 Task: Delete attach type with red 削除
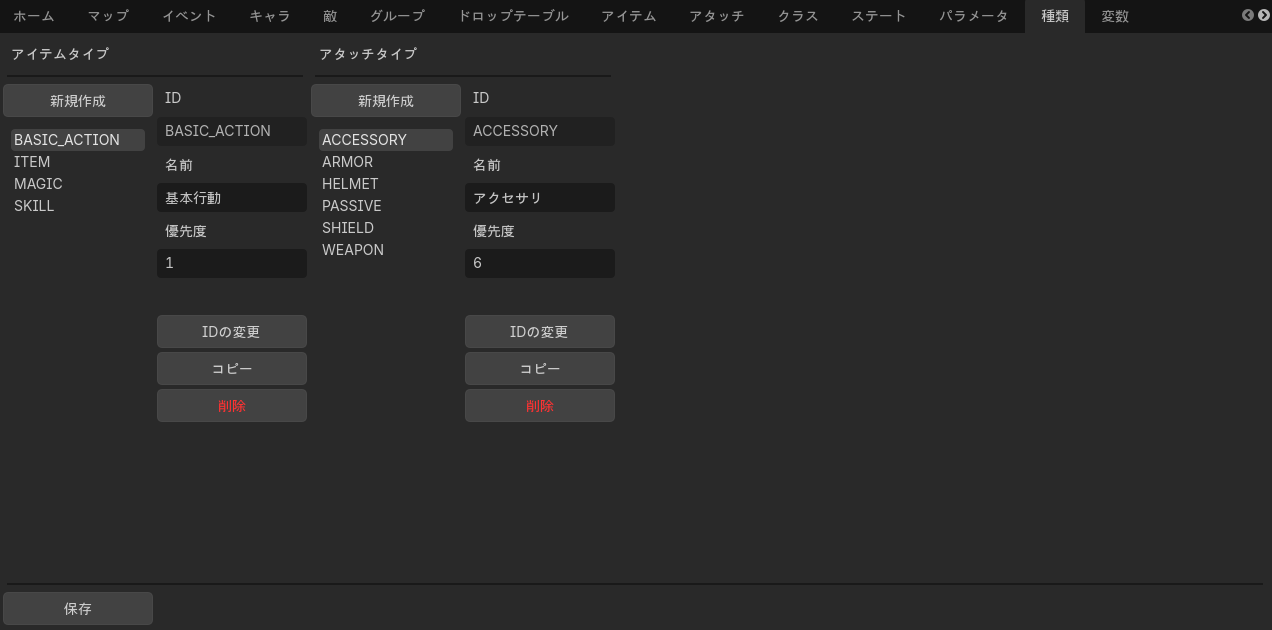(x=540, y=406)
